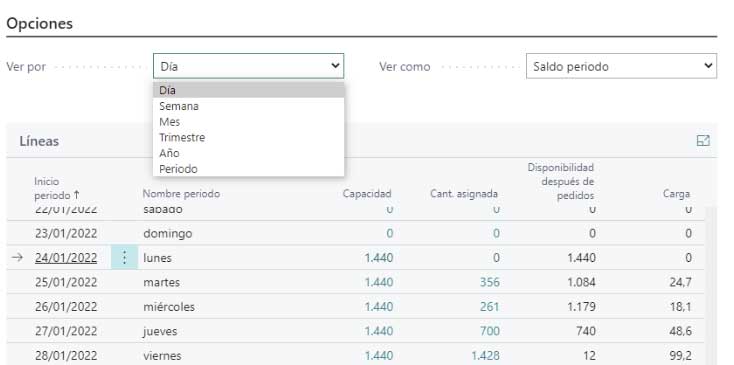Viewport: 734px width, 365px height.
Task: Click the Nombre periodo column header
Action: (x=181, y=194)
